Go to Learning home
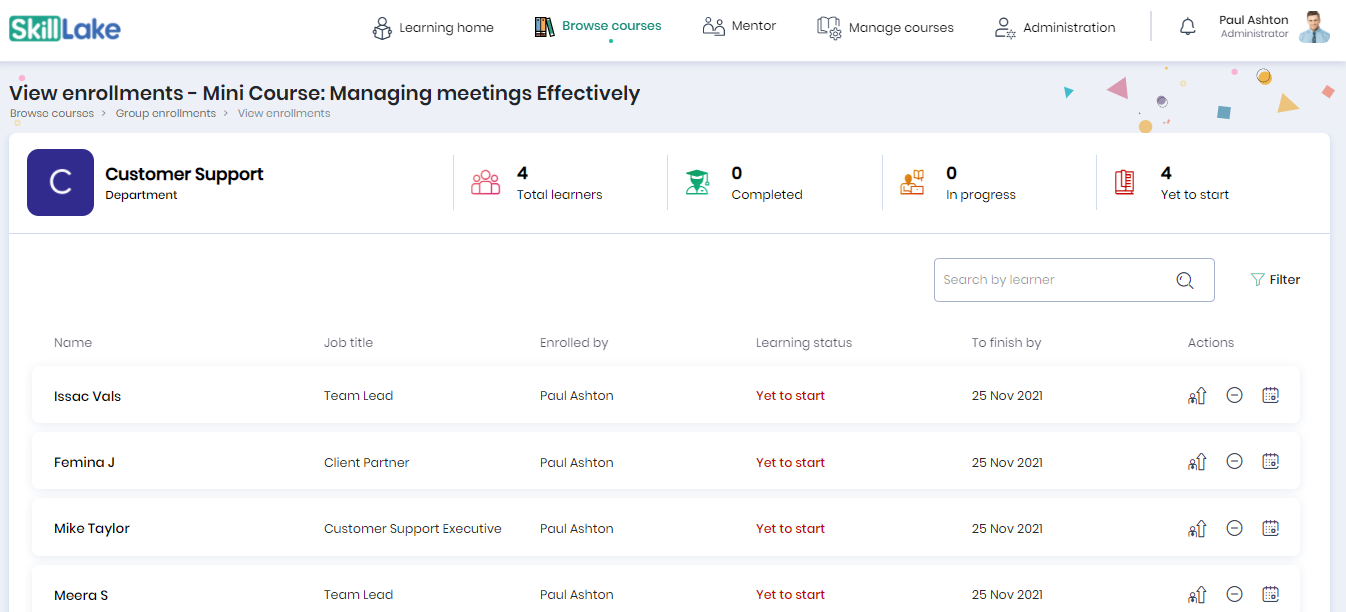The height and width of the screenshot is (612, 1346). [x=446, y=28]
